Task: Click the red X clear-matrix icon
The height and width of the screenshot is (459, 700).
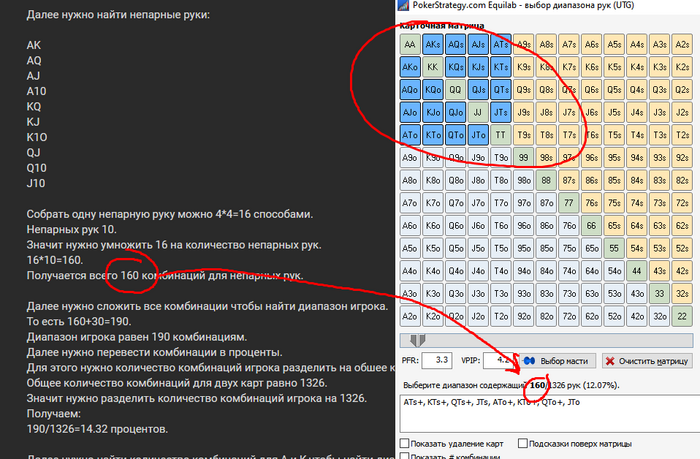Action: (610, 361)
